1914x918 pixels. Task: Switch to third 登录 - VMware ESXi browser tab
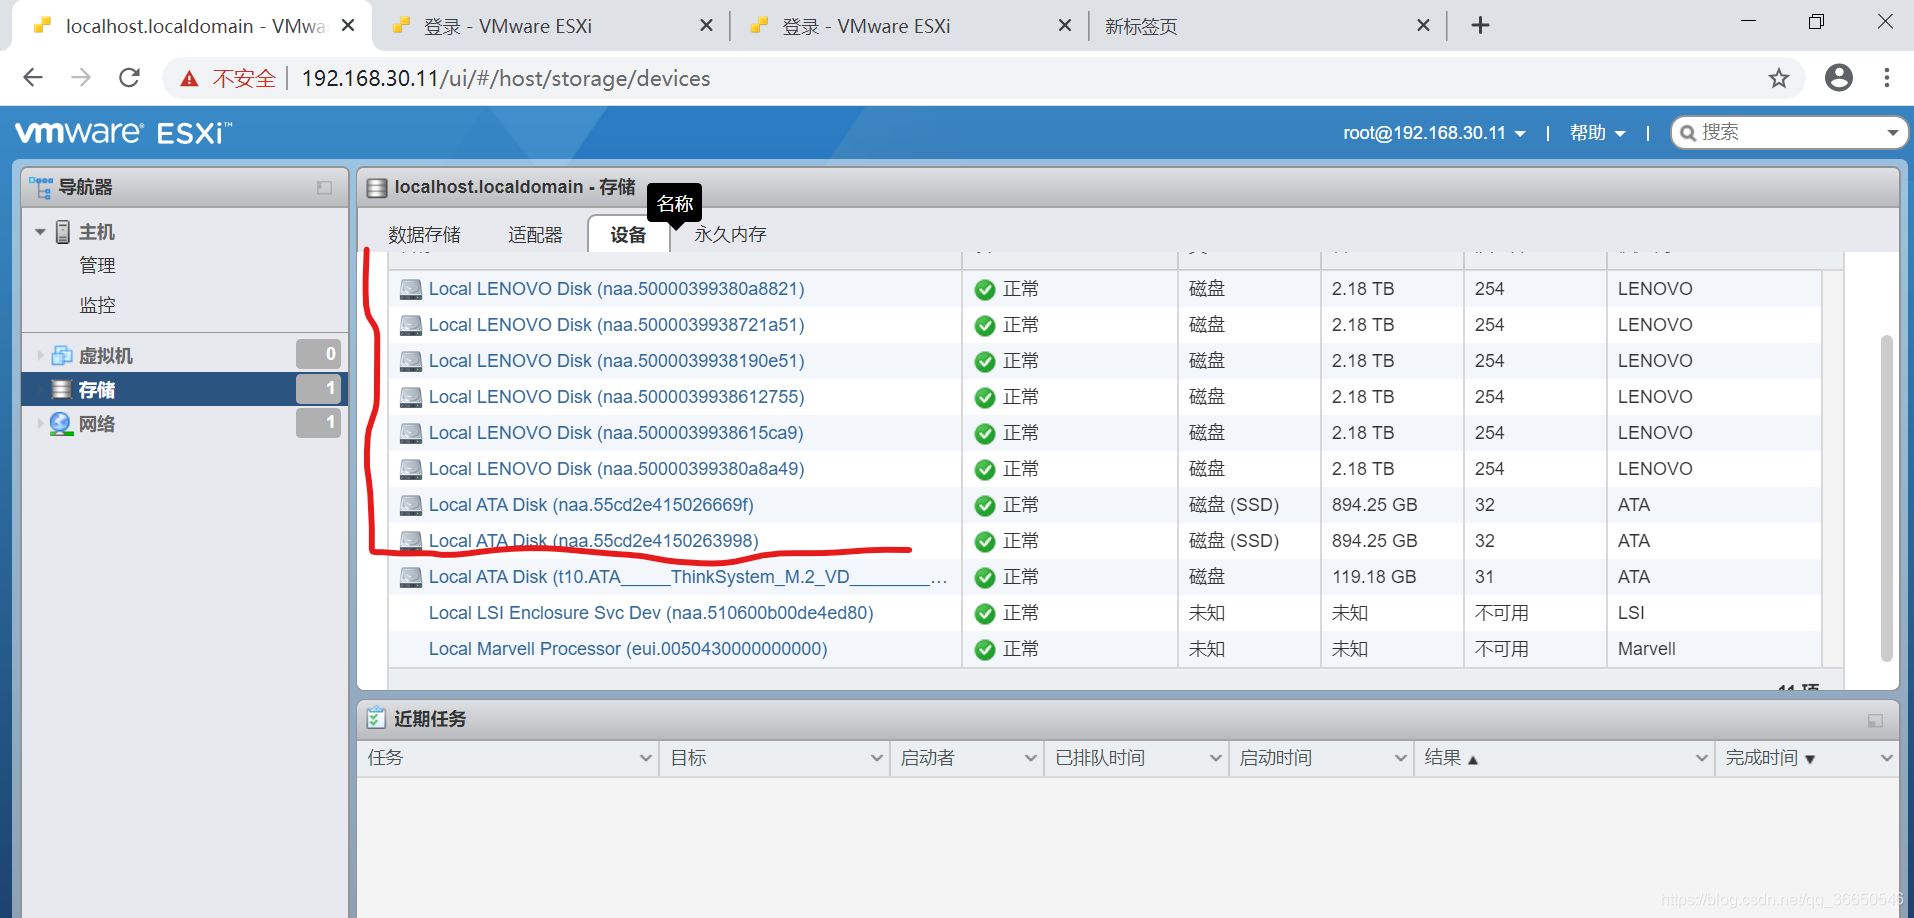910,26
